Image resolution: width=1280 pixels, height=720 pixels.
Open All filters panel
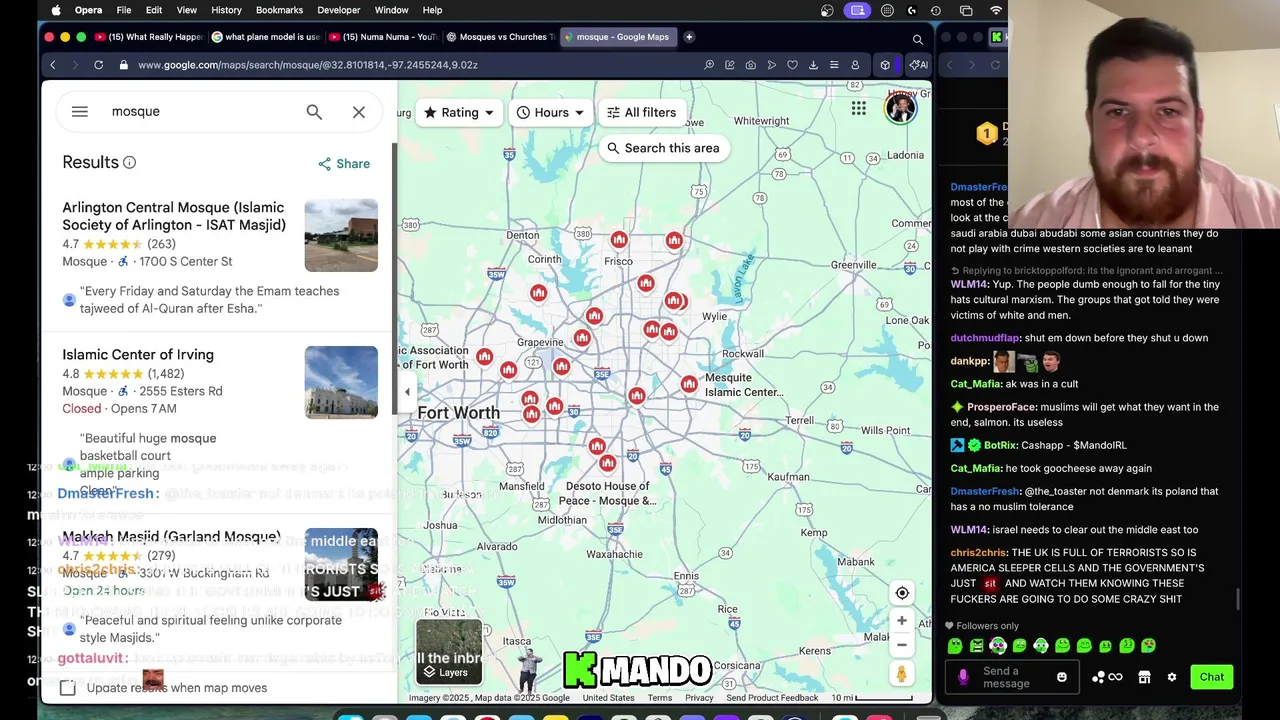641,112
